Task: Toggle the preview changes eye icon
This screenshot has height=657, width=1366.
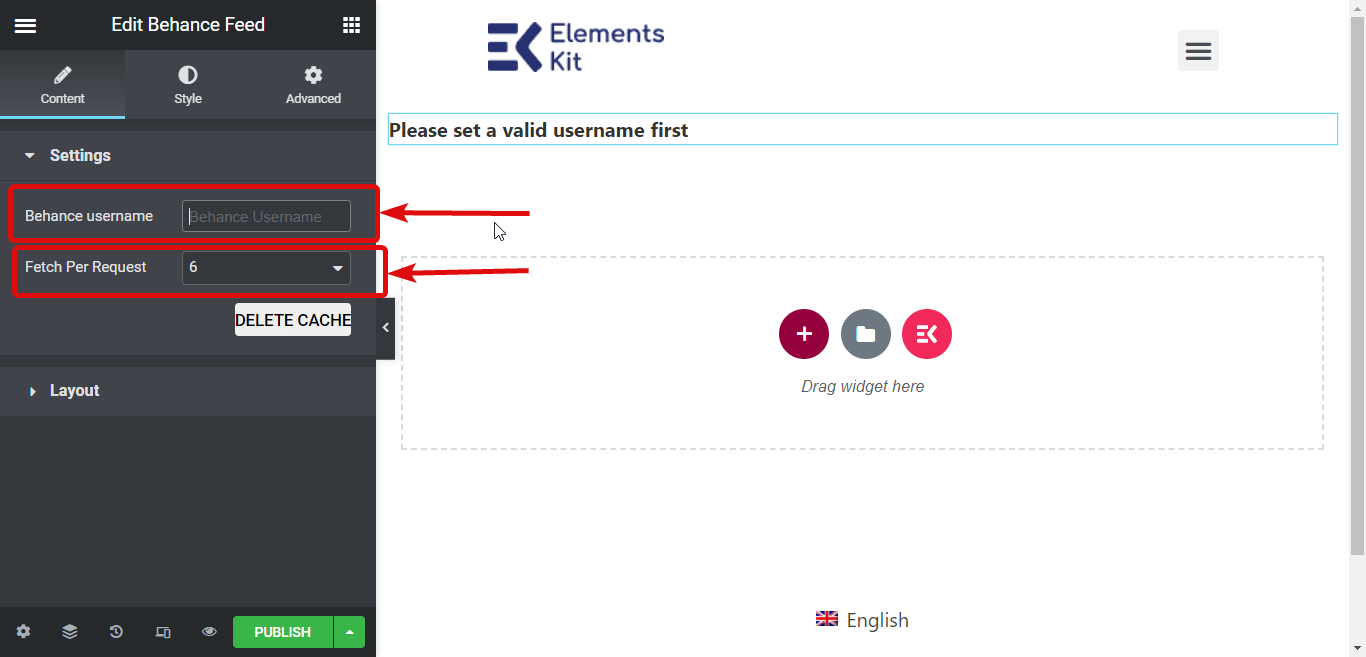Action: click(209, 632)
